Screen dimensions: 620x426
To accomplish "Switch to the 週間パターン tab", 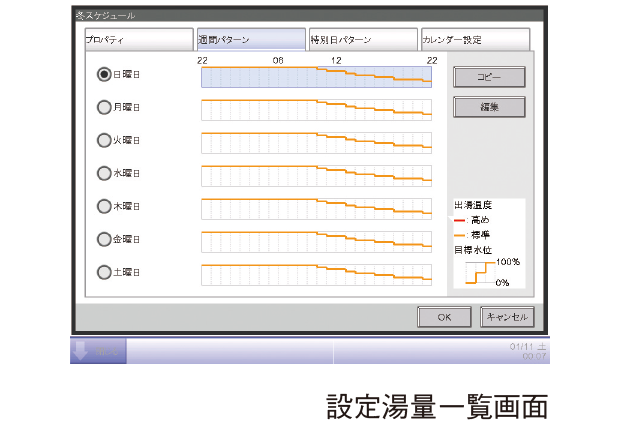I will (251, 40).
